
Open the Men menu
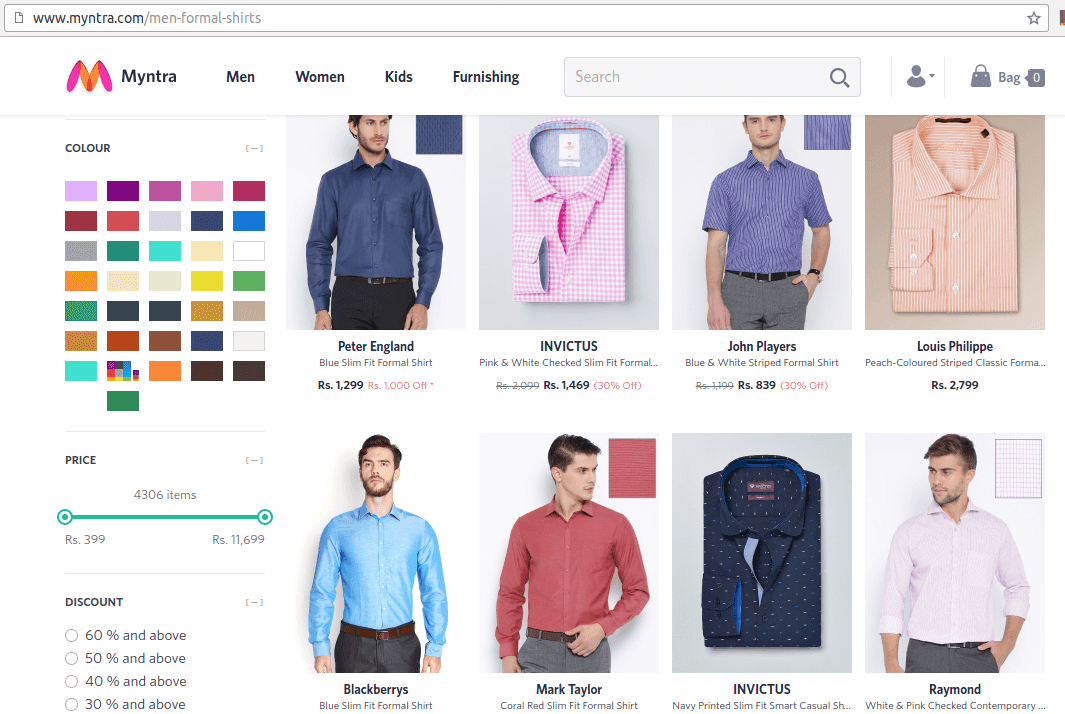point(240,77)
